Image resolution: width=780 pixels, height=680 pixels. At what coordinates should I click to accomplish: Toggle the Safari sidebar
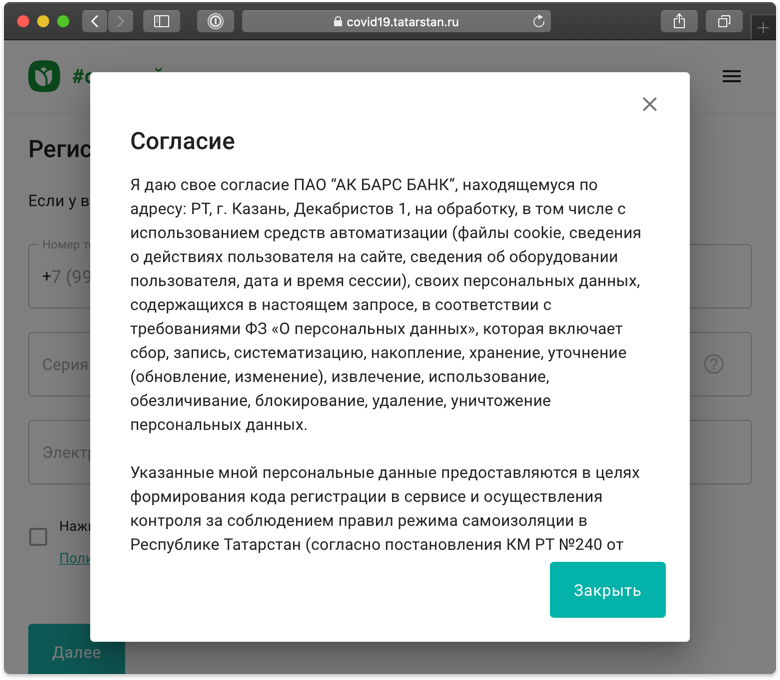tap(161, 21)
